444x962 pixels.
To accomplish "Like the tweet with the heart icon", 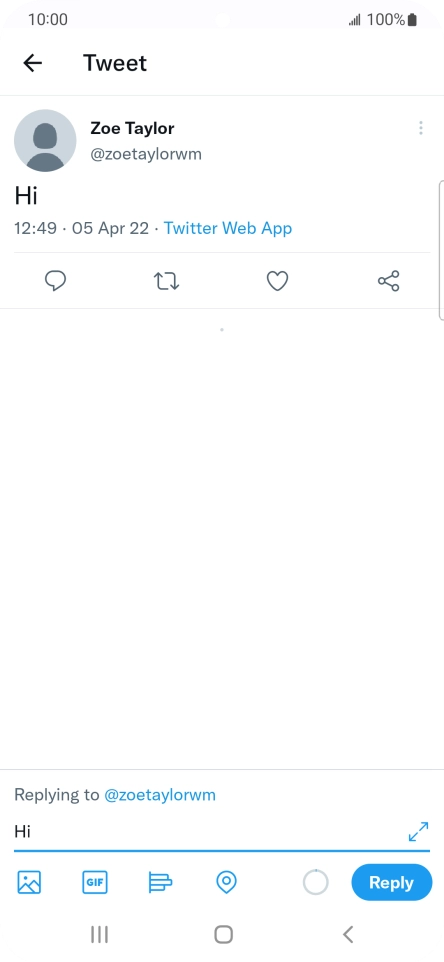I will click(x=277, y=281).
